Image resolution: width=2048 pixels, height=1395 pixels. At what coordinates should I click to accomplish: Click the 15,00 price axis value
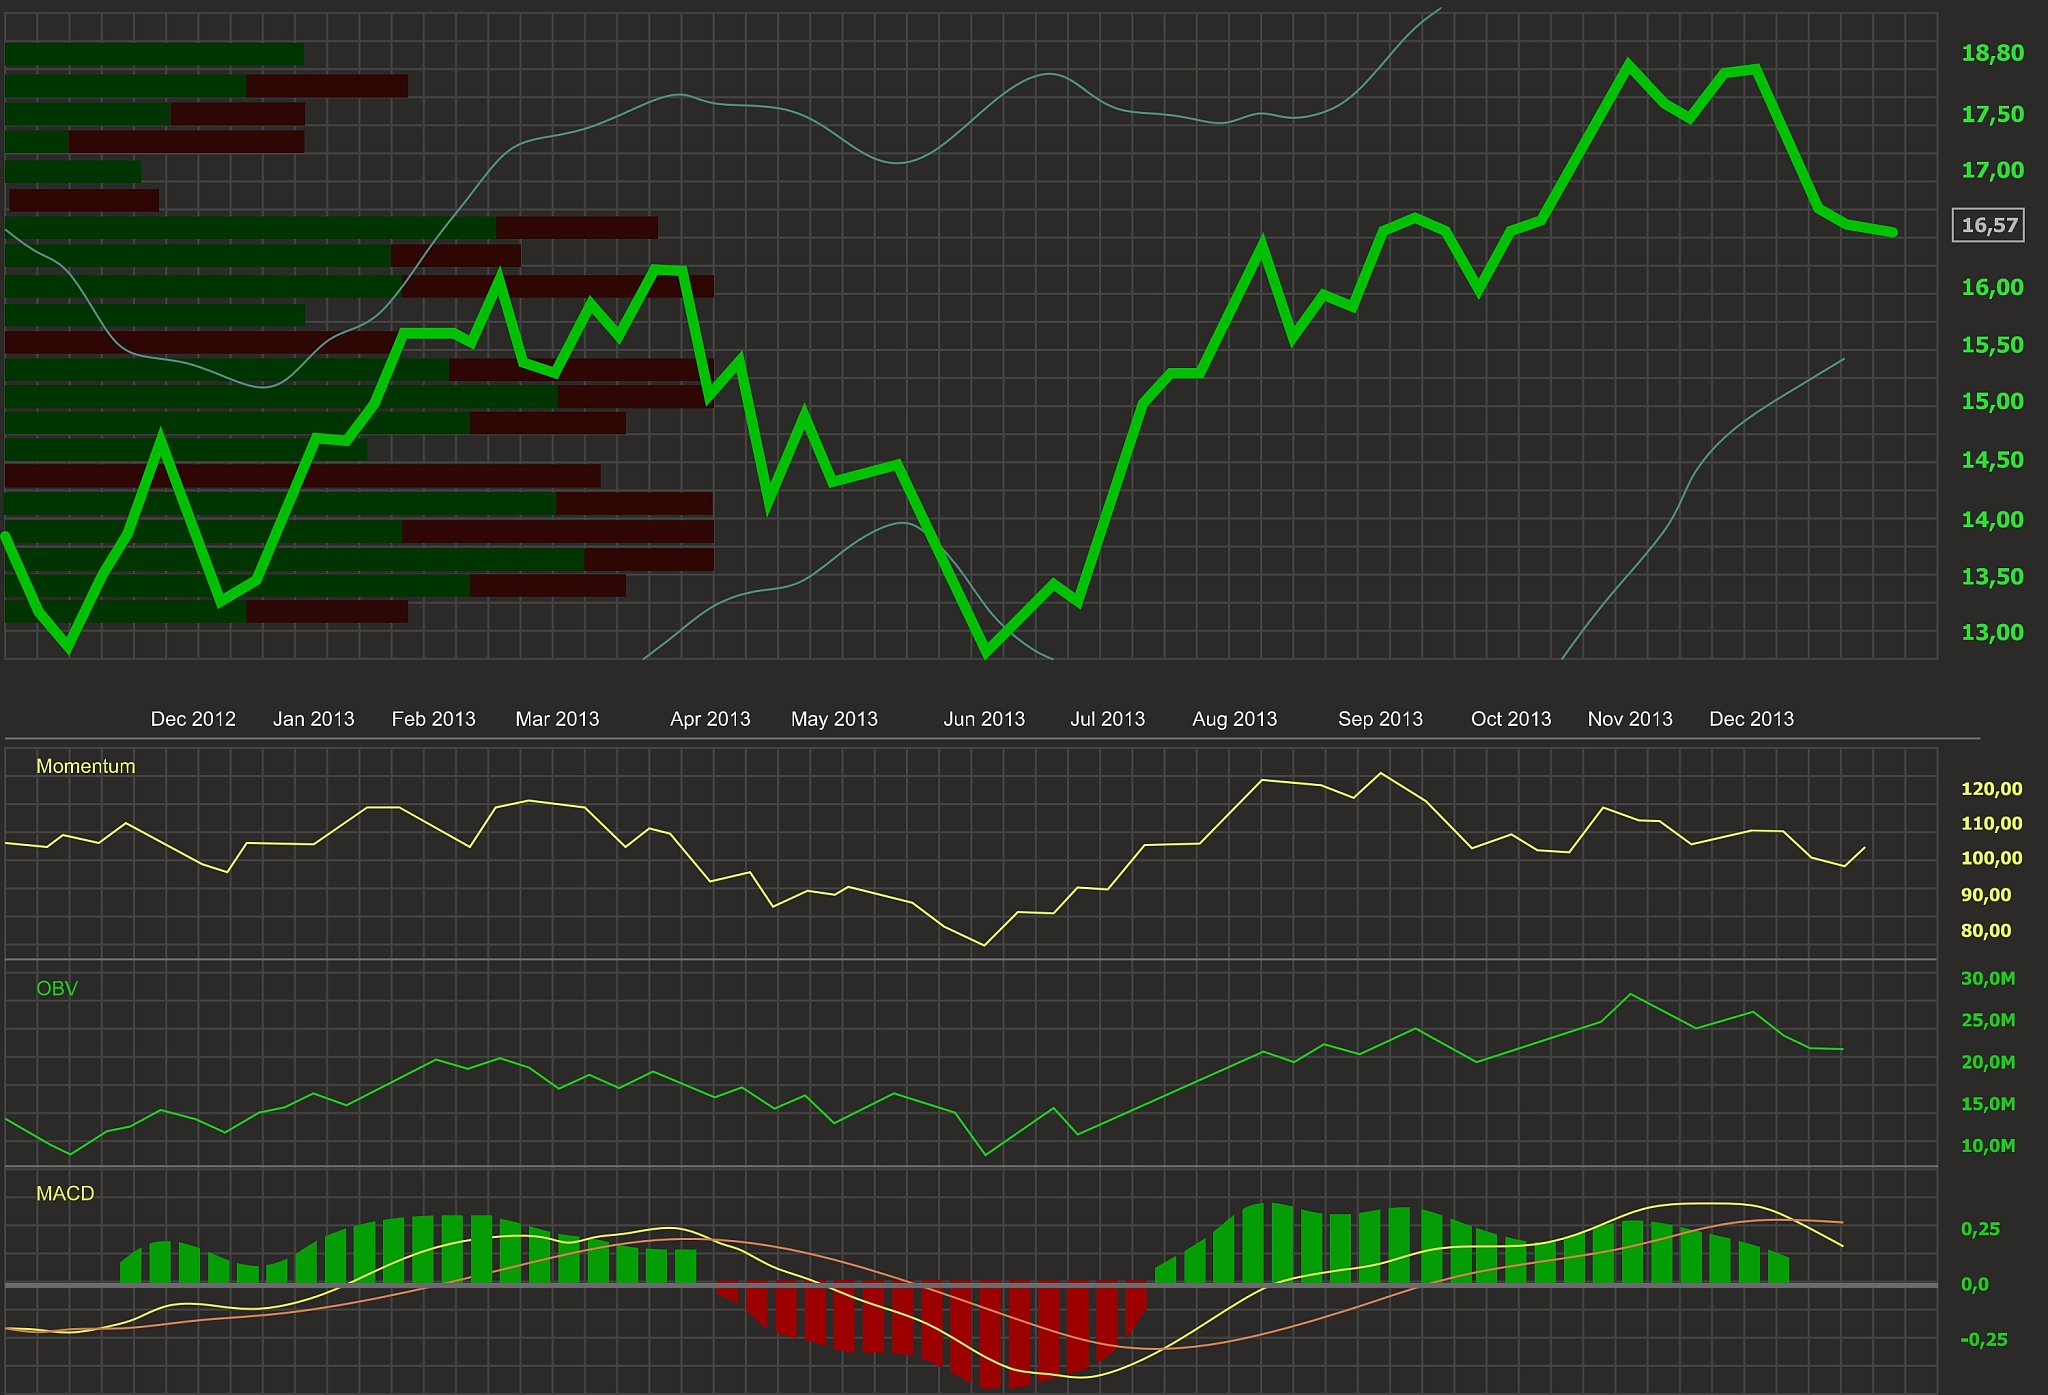click(x=1992, y=401)
